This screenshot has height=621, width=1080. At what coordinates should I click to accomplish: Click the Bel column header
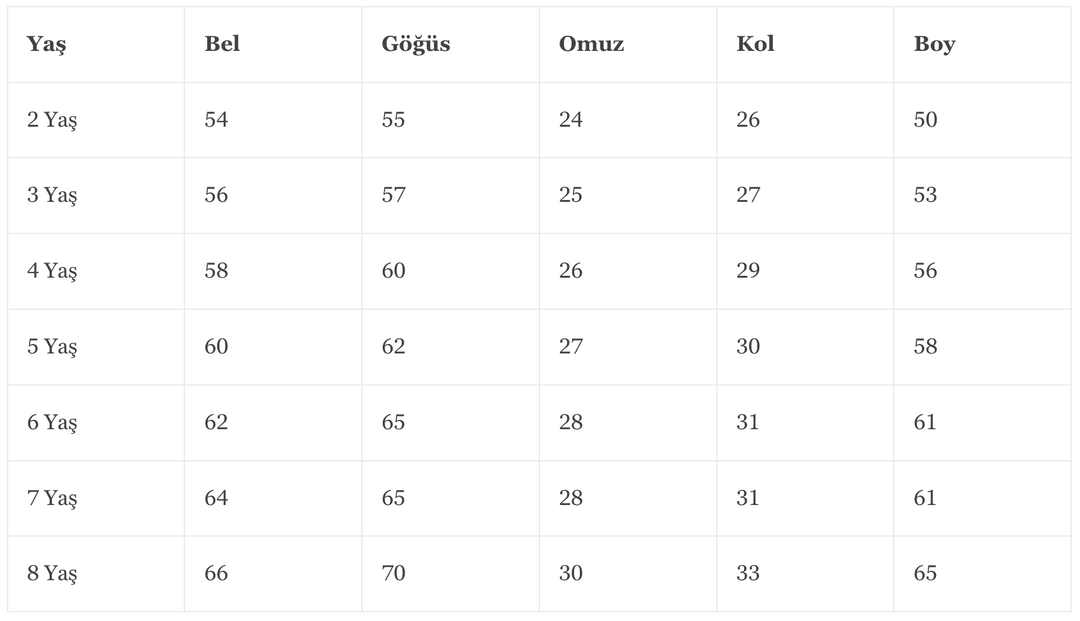pyautogui.click(x=222, y=43)
